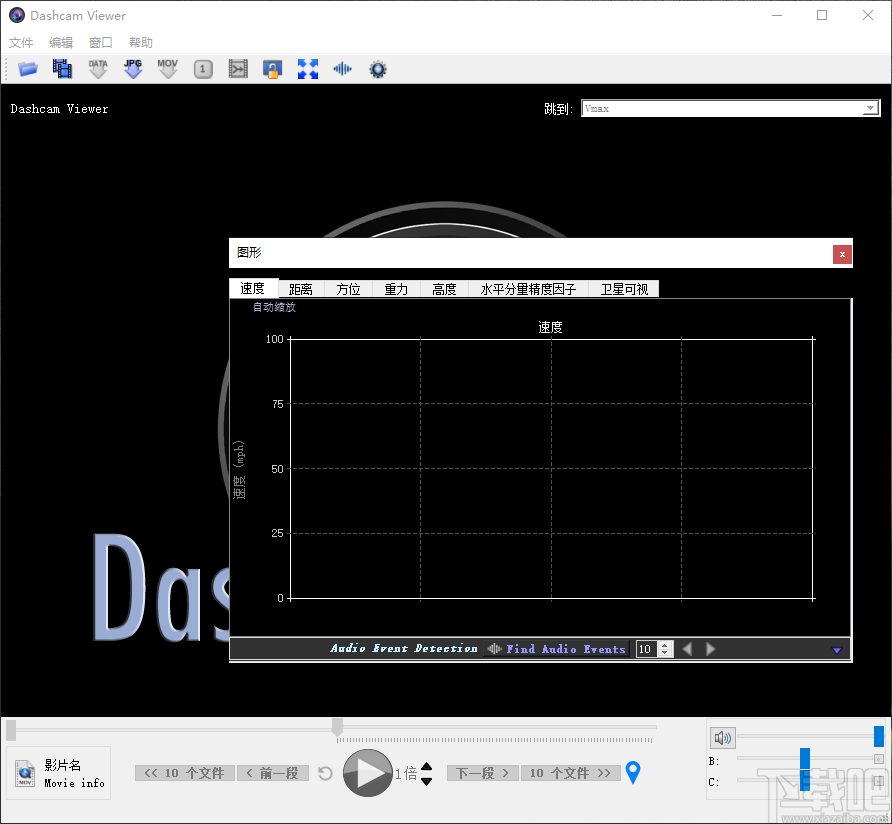Mute audio with the speaker button

point(722,738)
